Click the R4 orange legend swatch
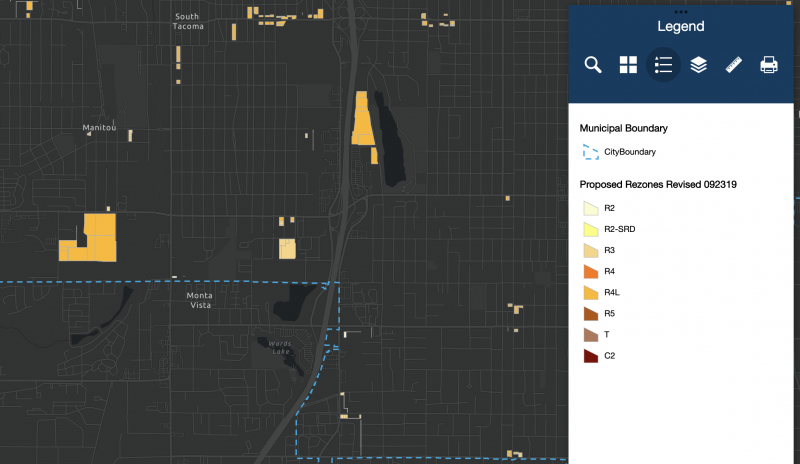 point(590,271)
